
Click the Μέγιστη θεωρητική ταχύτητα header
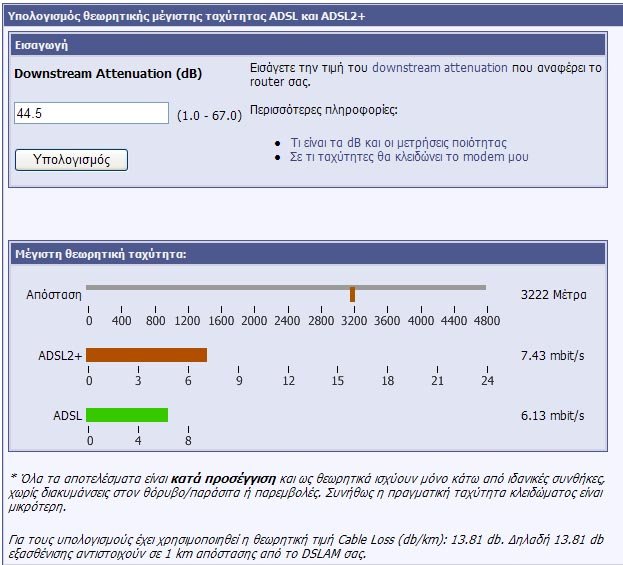[x=308, y=254]
